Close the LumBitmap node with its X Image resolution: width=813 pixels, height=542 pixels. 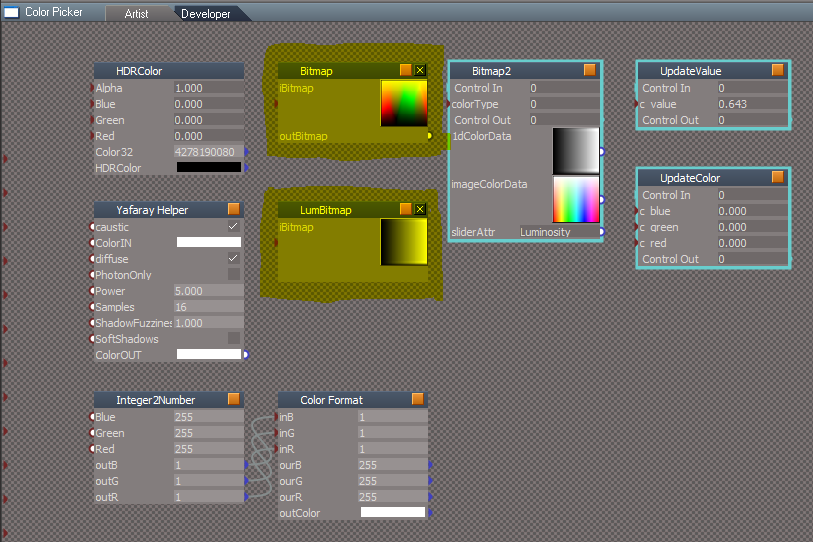point(420,209)
